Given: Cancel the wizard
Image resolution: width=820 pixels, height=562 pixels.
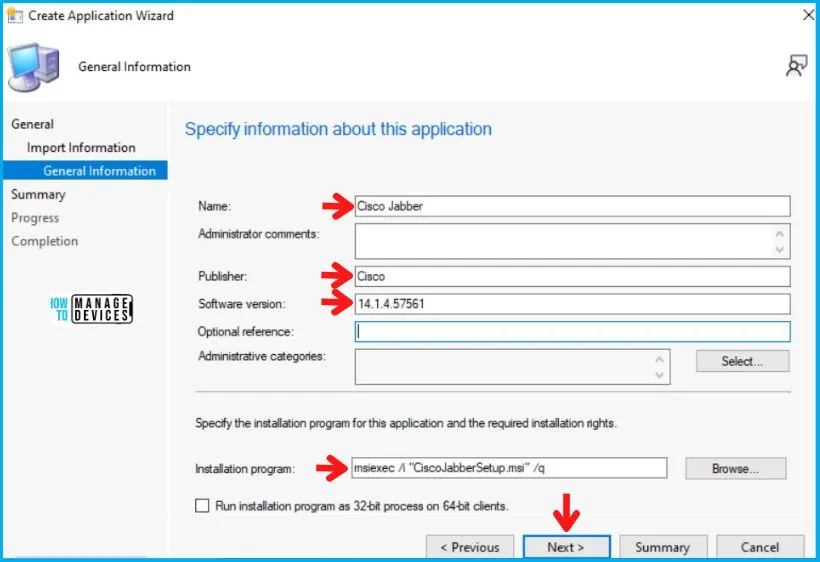Looking at the screenshot, I should point(760,547).
